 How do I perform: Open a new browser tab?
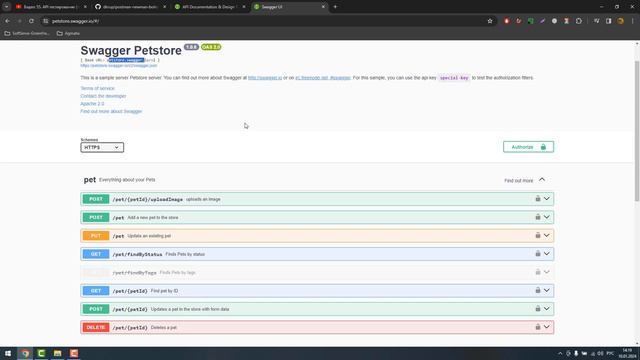click(335, 7)
